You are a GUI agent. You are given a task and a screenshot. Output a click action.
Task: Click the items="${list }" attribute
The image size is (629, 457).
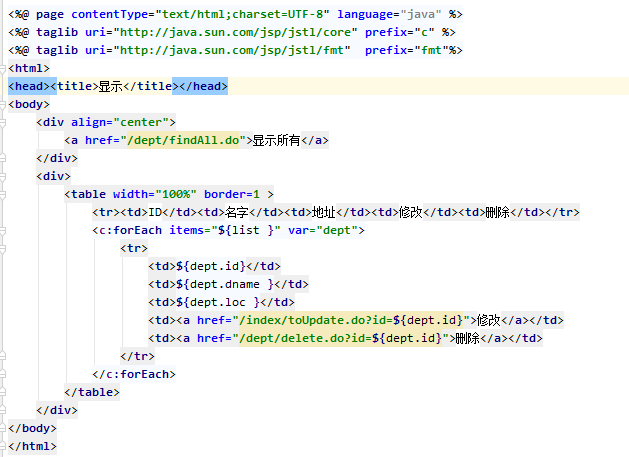(x=225, y=230)
